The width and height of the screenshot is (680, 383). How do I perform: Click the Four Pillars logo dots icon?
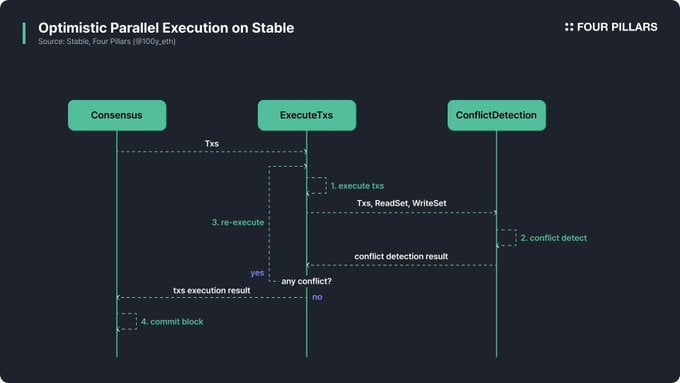point(569,27)
